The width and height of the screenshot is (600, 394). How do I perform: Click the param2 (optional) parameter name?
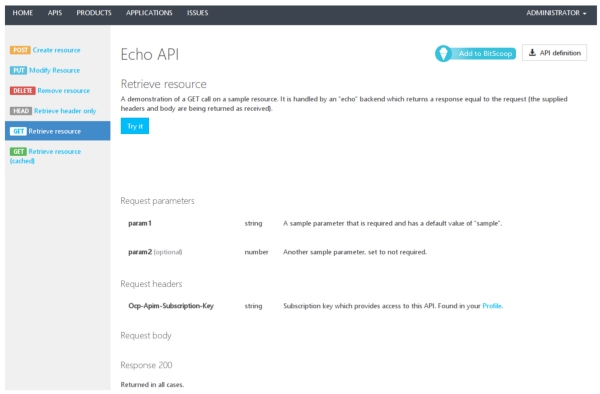[155, 252]
